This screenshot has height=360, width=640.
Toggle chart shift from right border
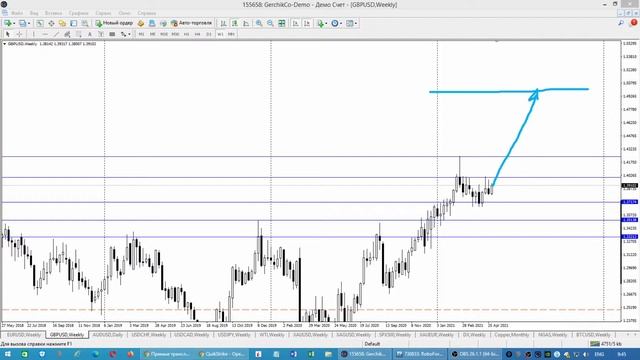click(x=307, y=23)
